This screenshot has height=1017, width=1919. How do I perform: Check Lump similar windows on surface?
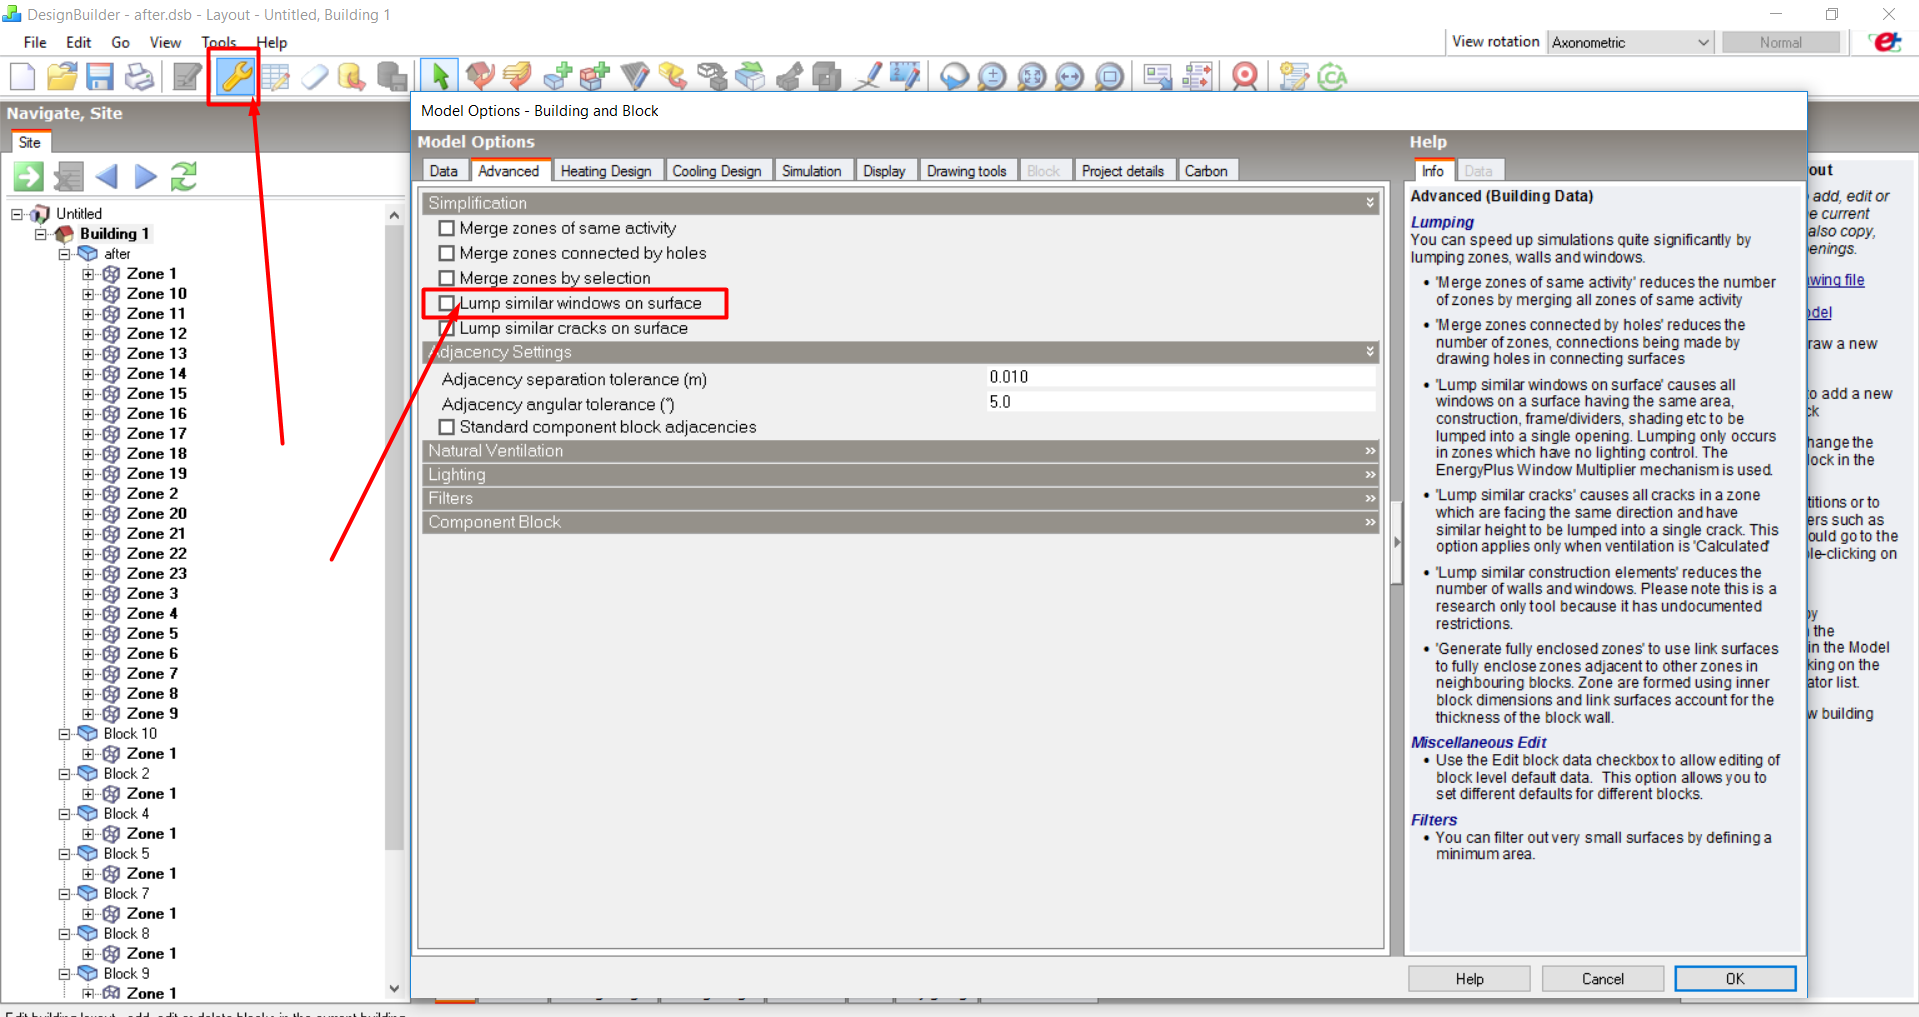(447, 303)
